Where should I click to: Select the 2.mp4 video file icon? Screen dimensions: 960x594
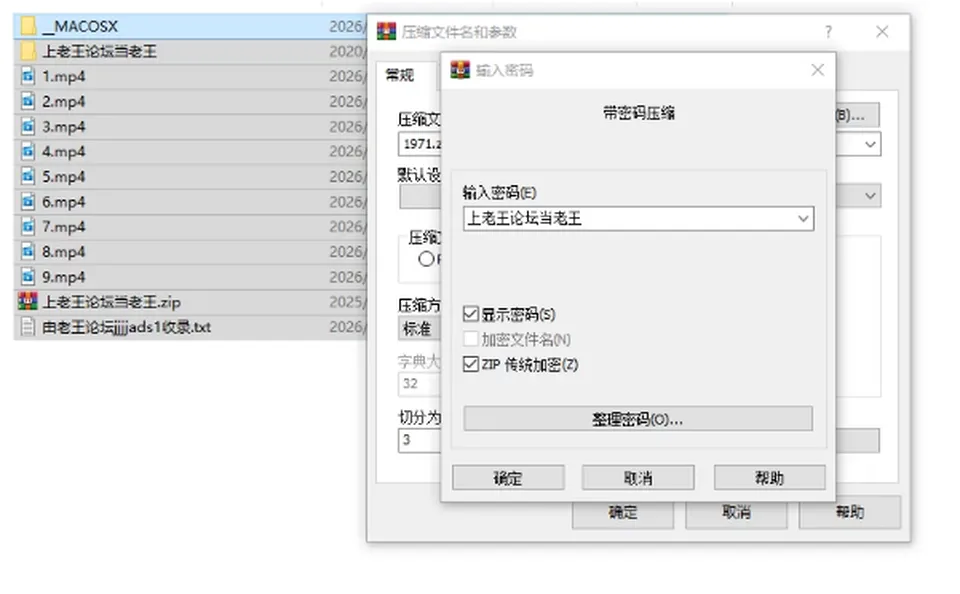[28, 102]
